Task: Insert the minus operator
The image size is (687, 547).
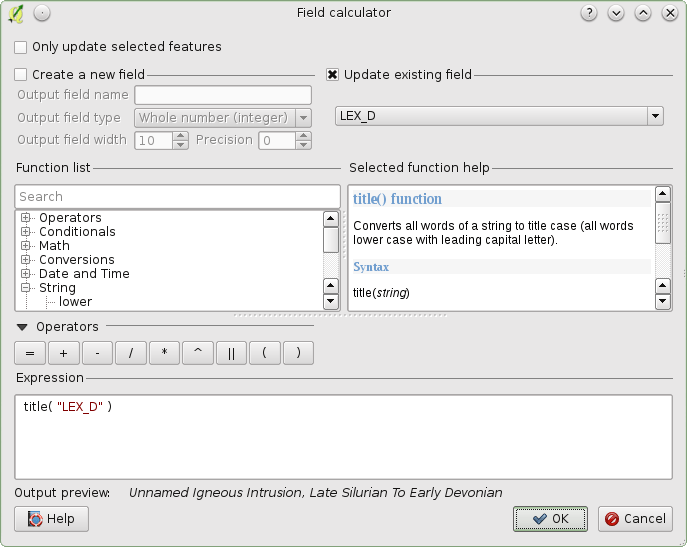Action: tap(97, 353)
